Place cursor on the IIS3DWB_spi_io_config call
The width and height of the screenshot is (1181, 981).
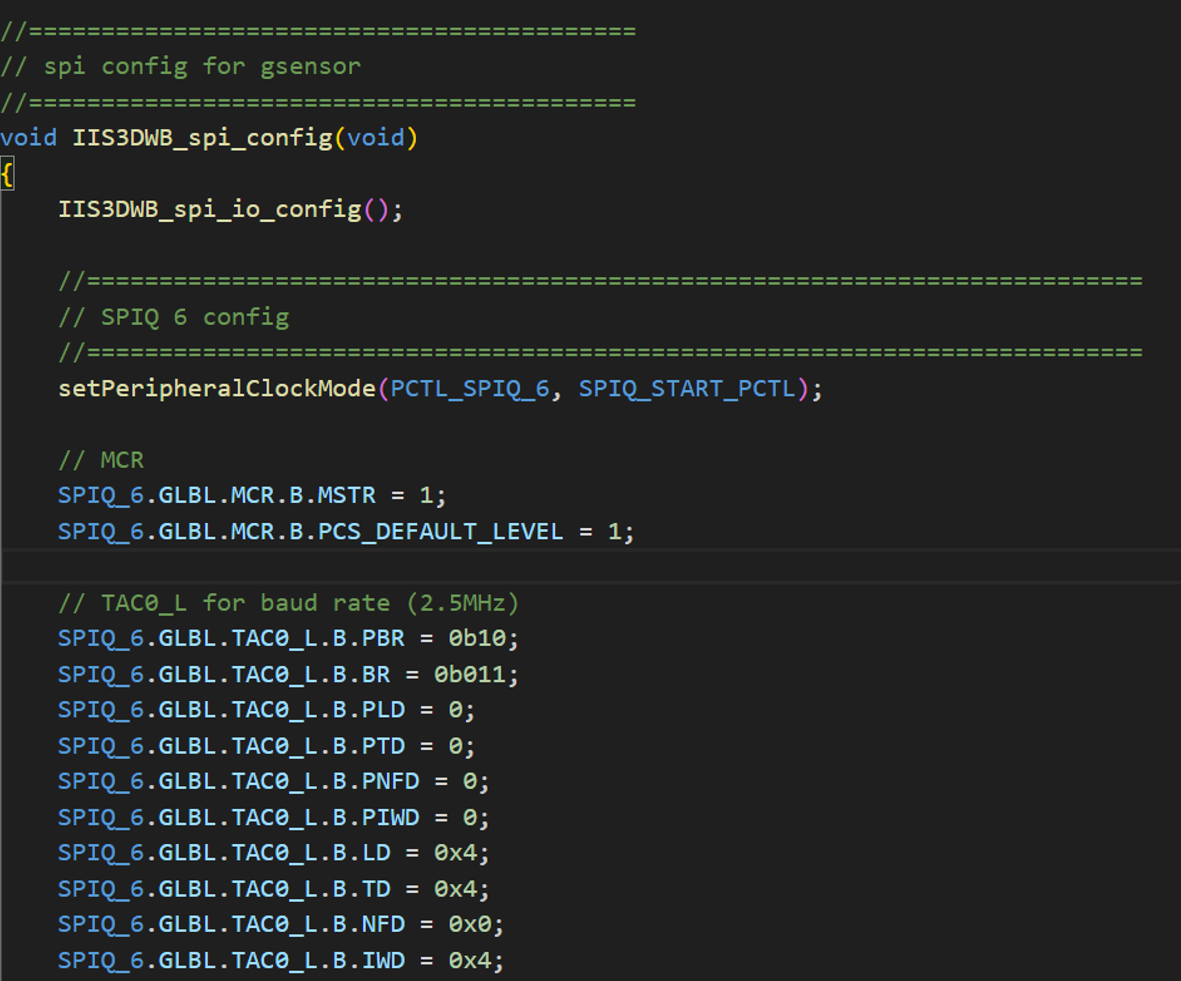[209, 209]
